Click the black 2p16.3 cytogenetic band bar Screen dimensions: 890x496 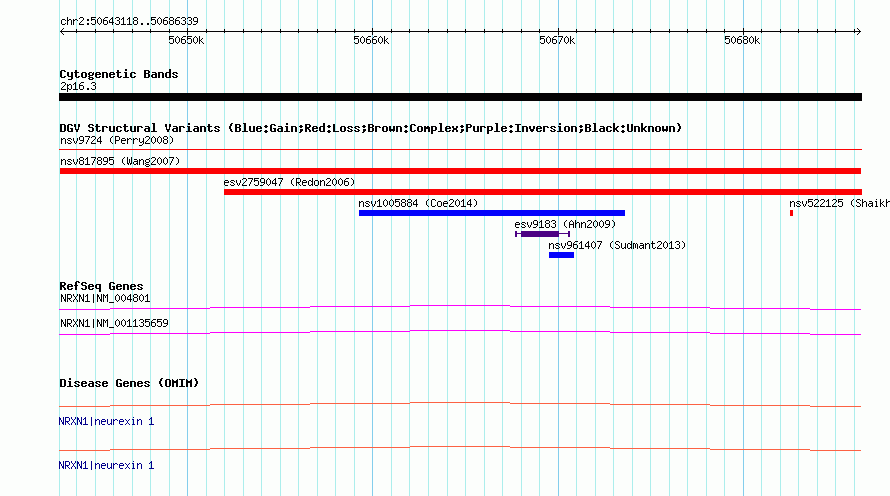(x=460, y=97)
